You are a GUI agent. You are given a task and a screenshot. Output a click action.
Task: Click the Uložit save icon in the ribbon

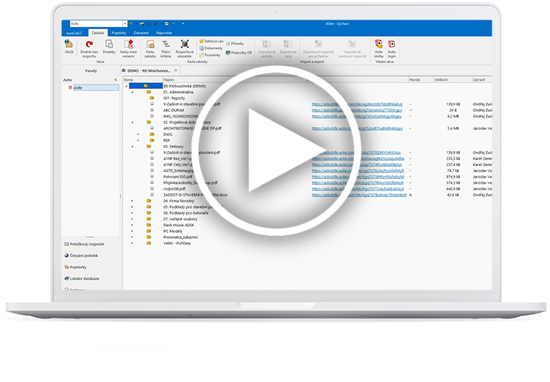coord(69,47)
